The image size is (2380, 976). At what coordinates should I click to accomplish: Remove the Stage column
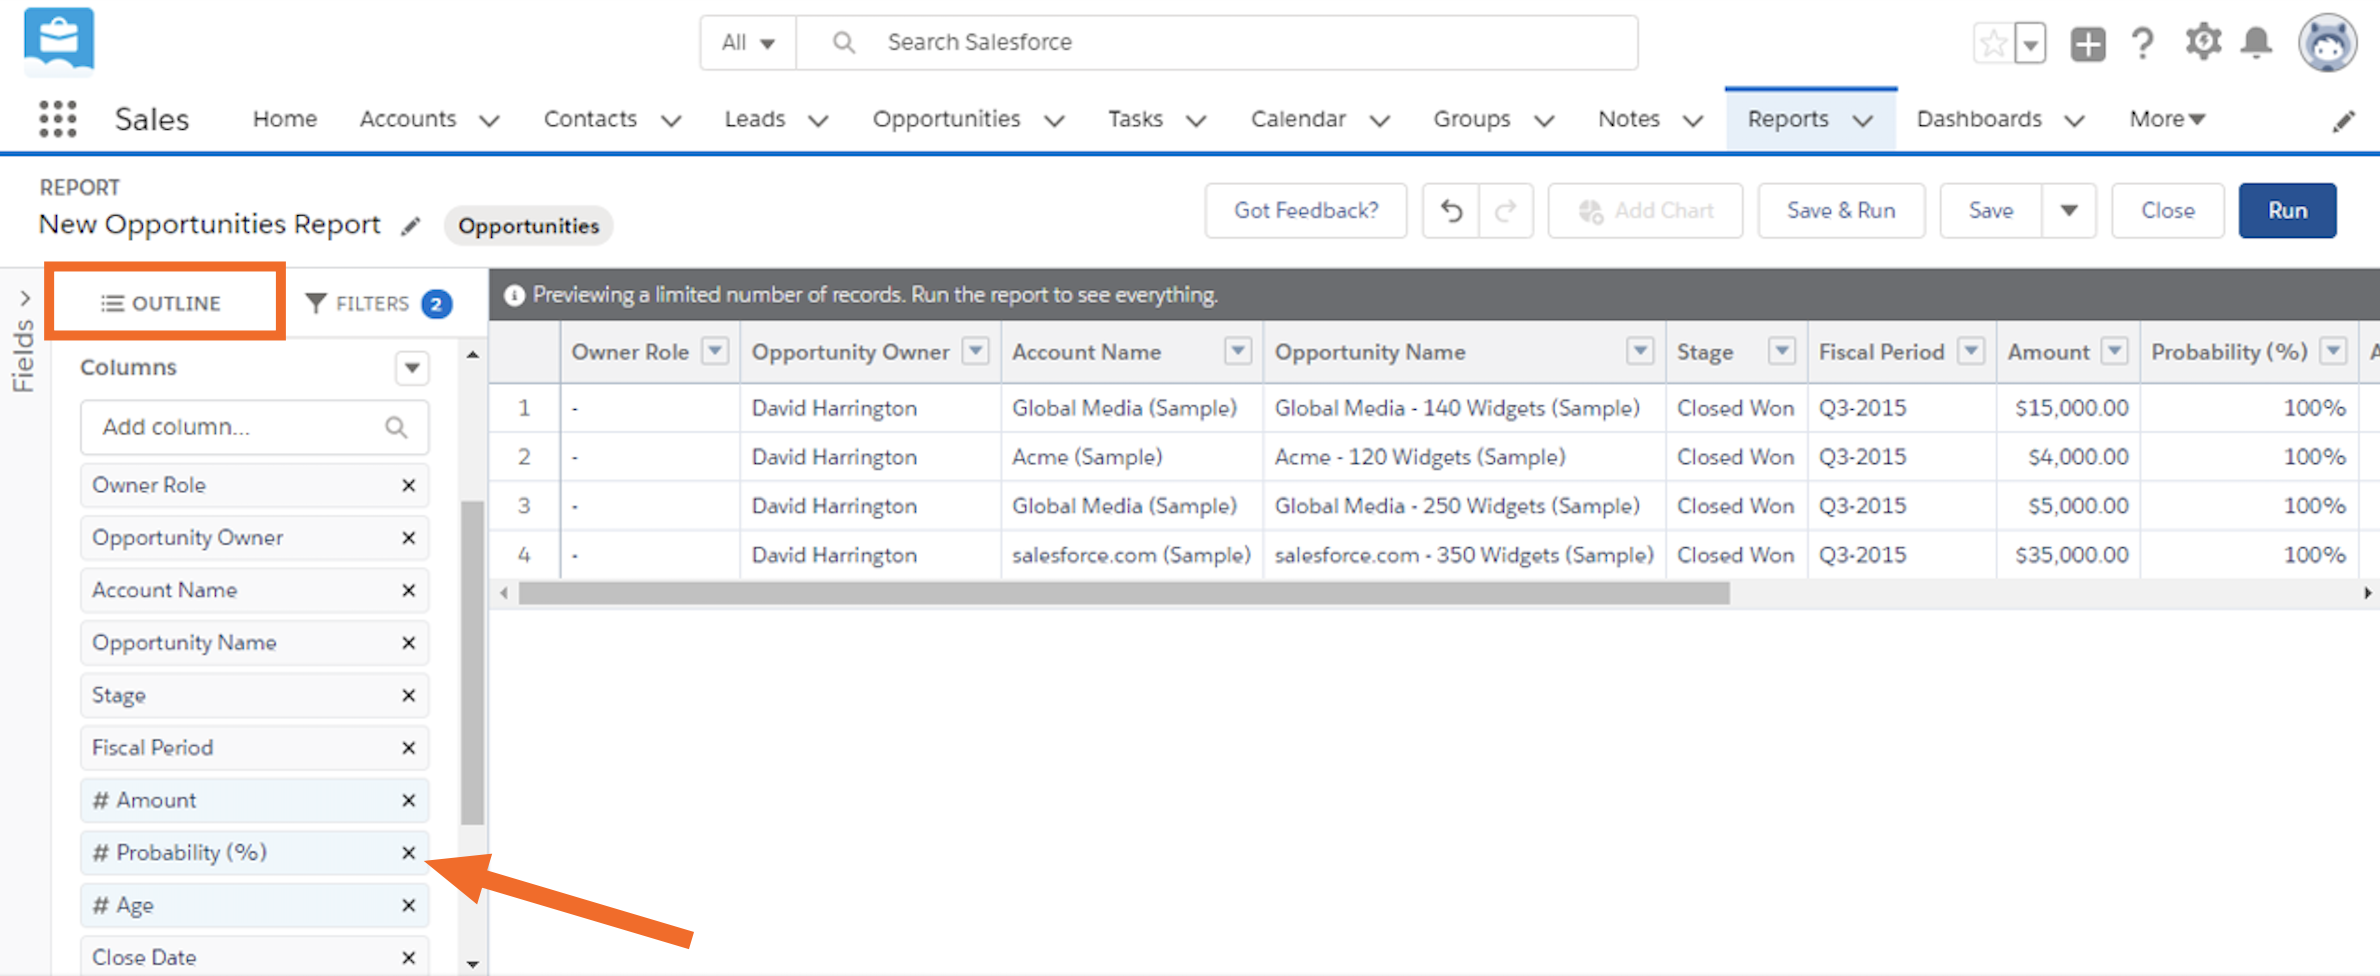click(x=408, y=695)
